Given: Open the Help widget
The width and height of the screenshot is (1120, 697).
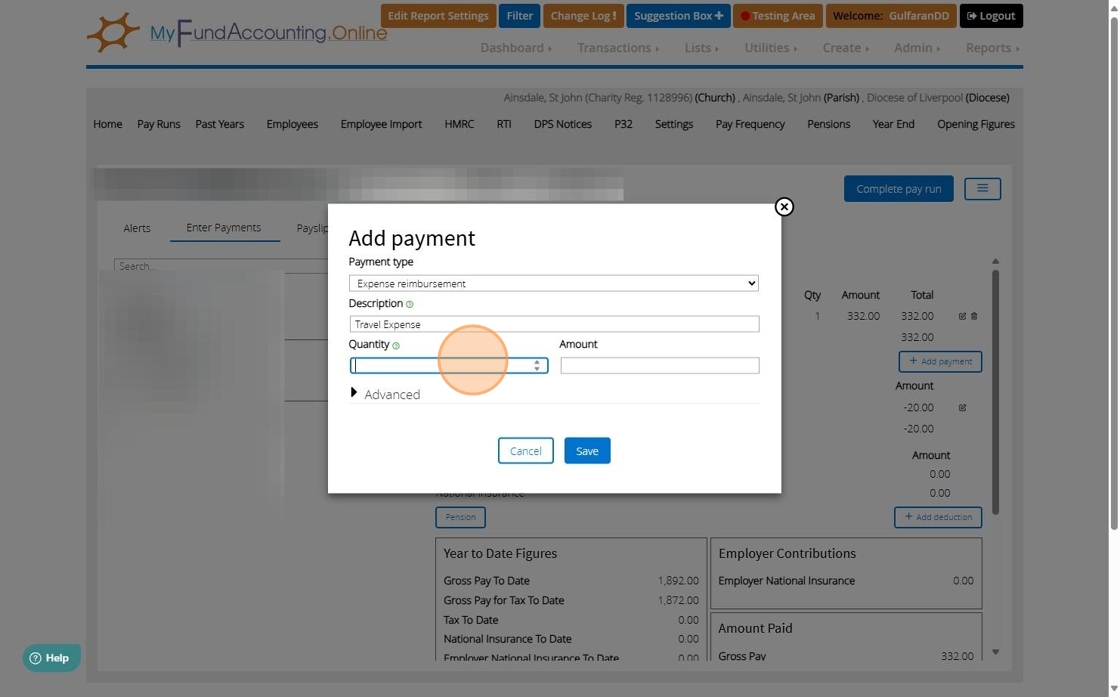Looking at the screenshot, I should [51, 658].
